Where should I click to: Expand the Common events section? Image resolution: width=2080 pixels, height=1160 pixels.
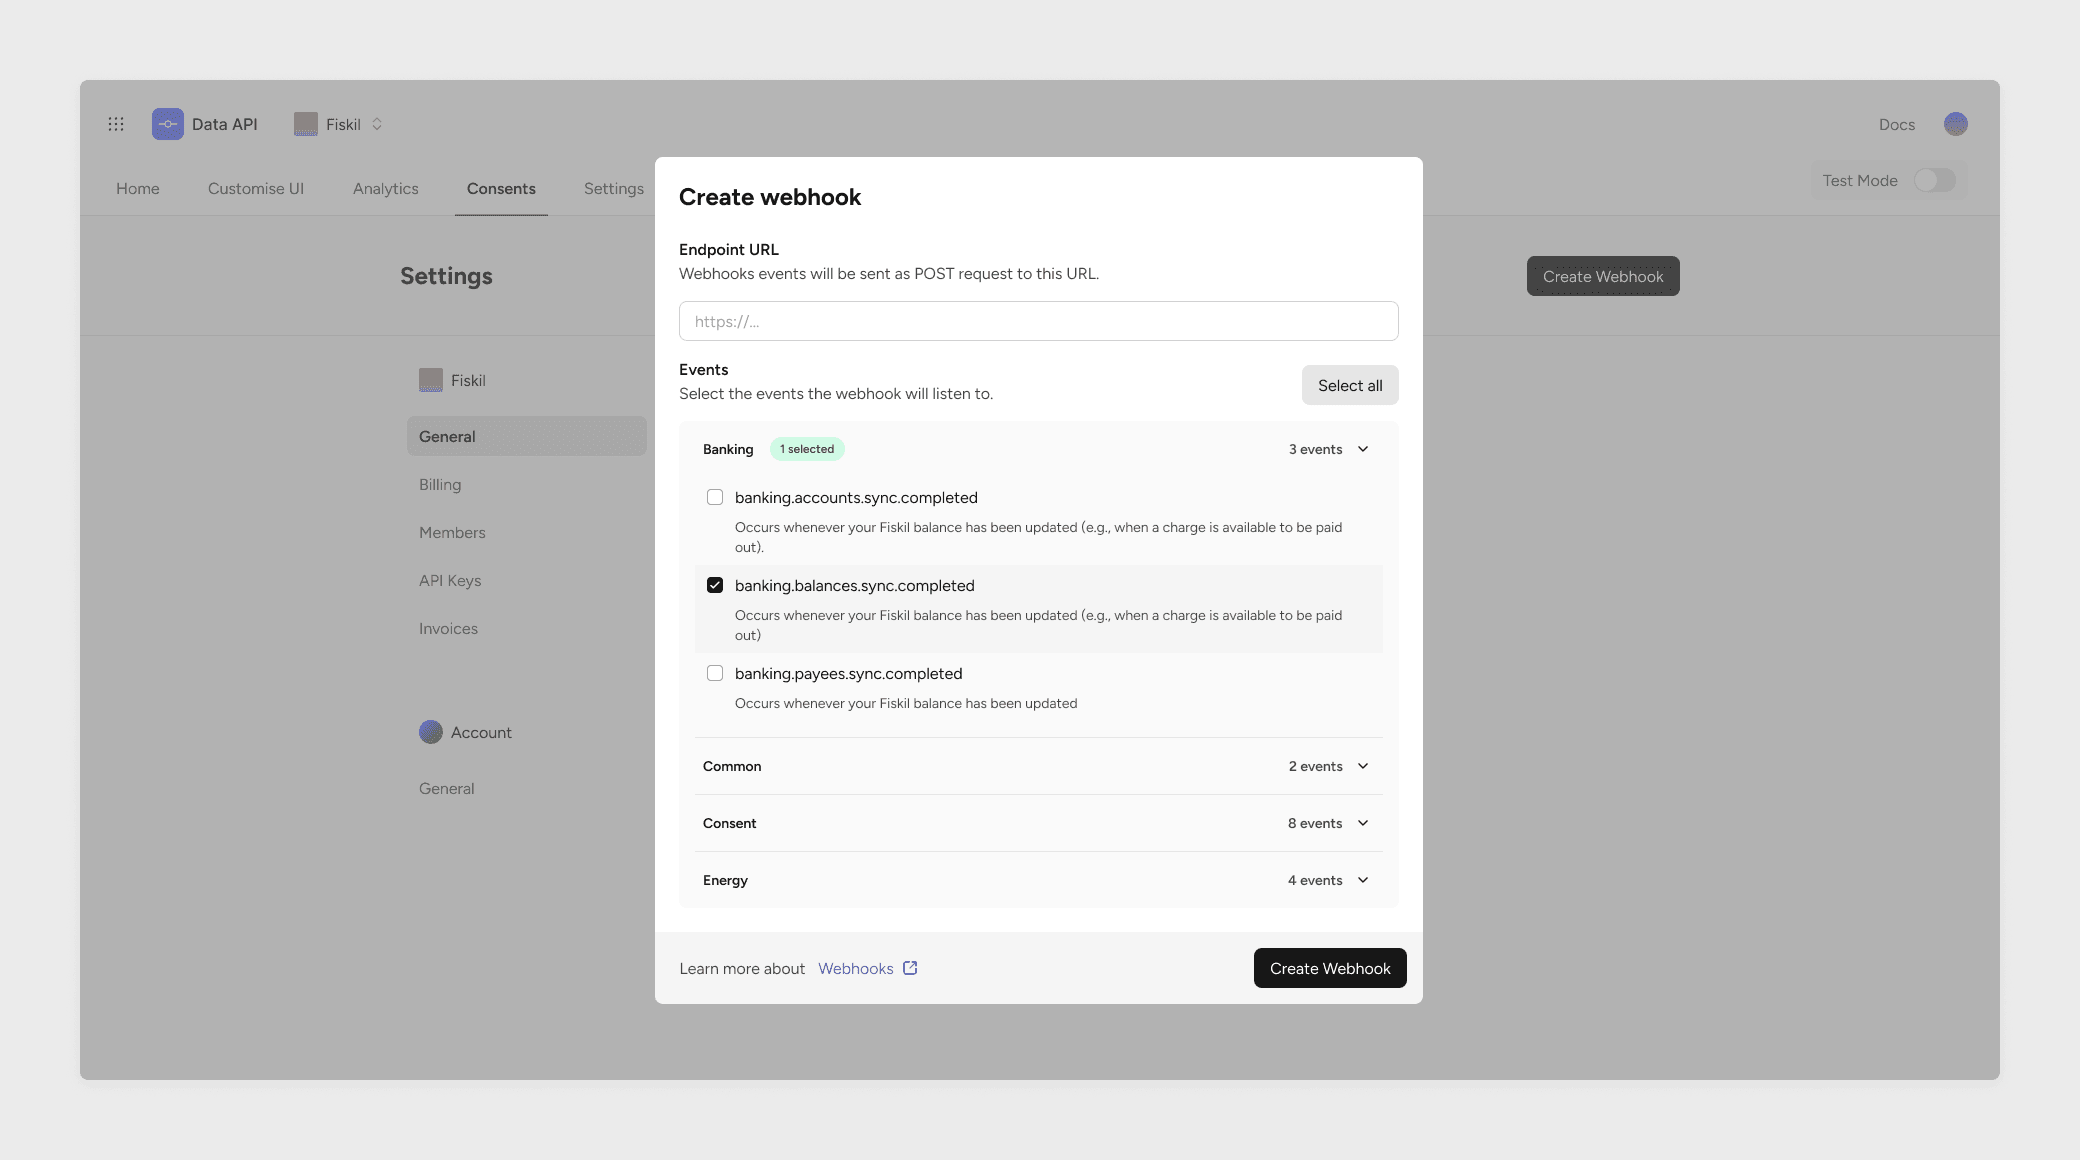pyautogui.click(x=1362, y=766)
